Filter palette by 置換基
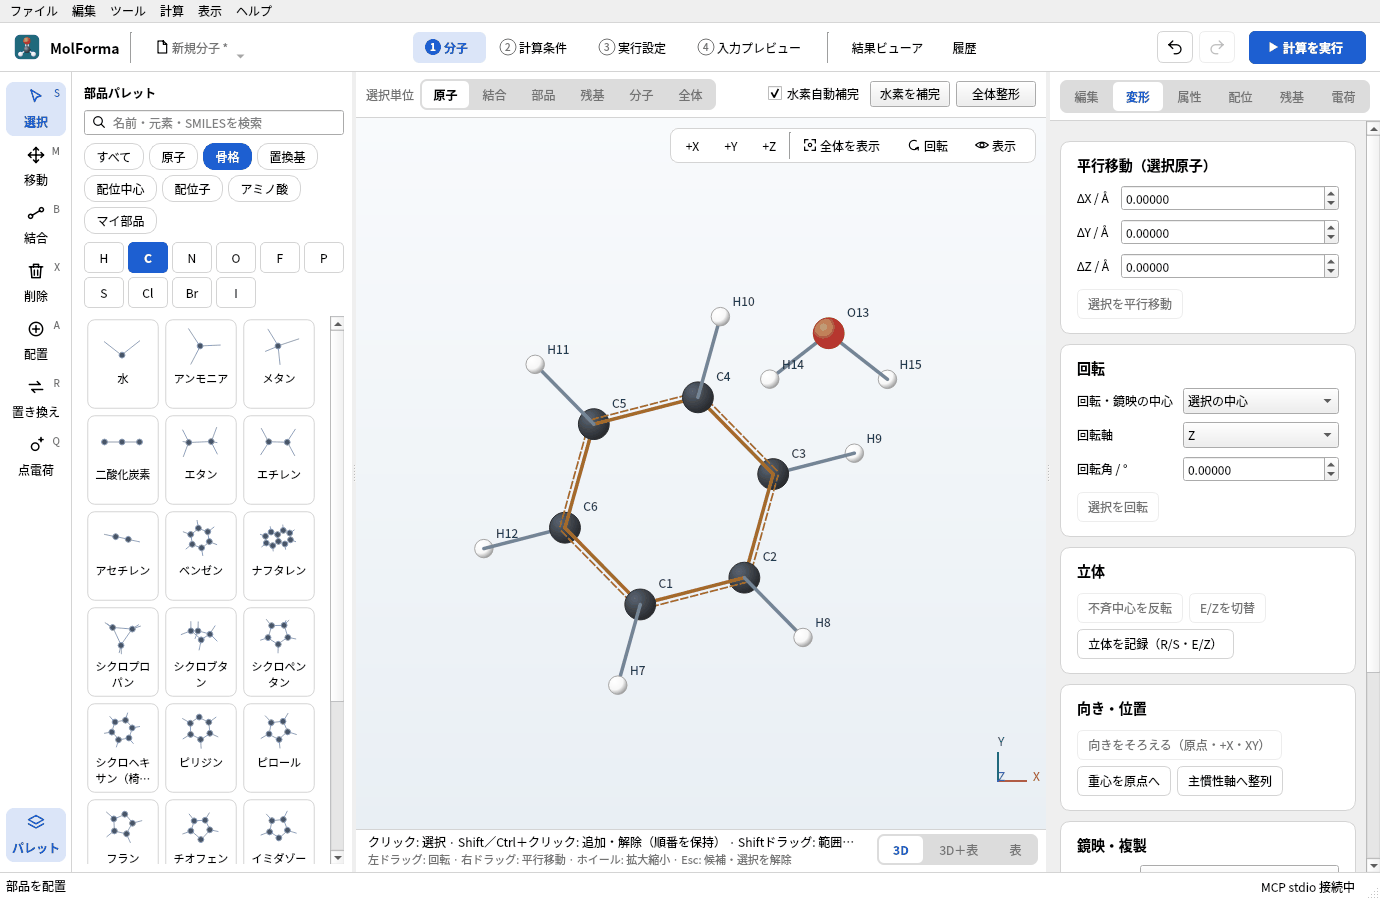 click(288, 157)
